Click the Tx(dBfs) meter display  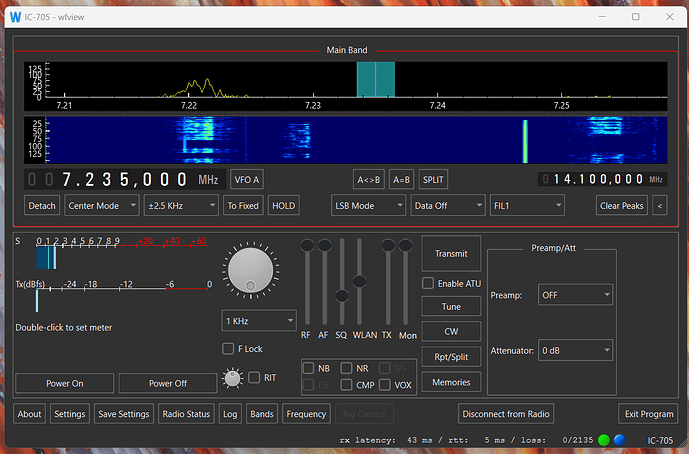[112, 295]
